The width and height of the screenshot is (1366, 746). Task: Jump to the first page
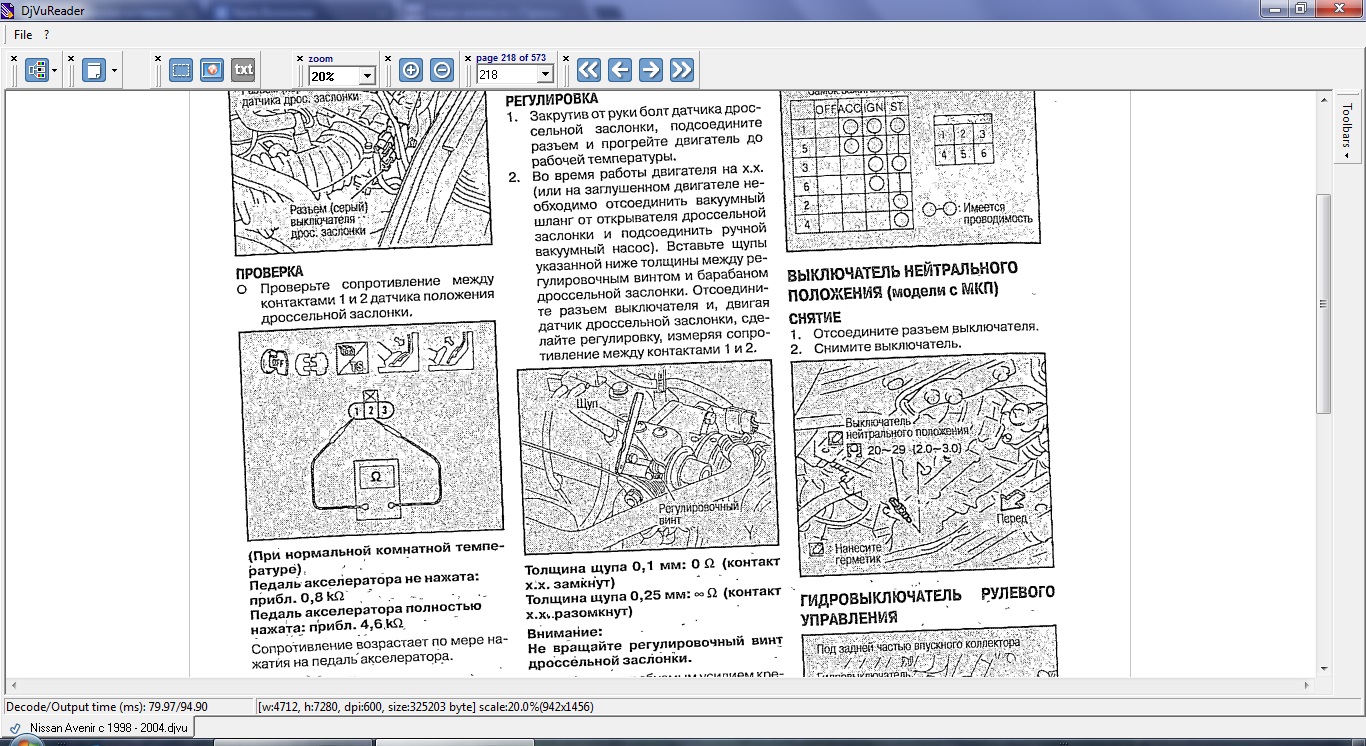[x=589, y=70]
